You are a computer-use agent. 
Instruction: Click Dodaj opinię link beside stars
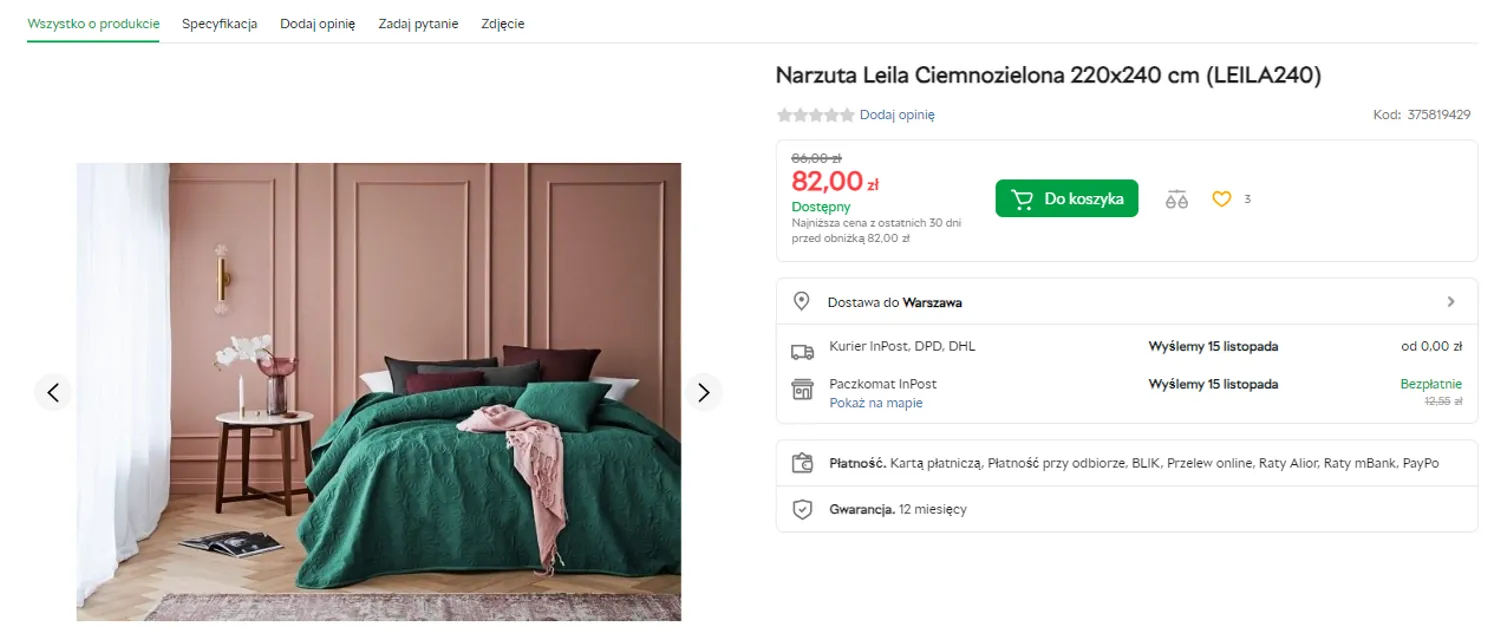(x=897, y=115)
